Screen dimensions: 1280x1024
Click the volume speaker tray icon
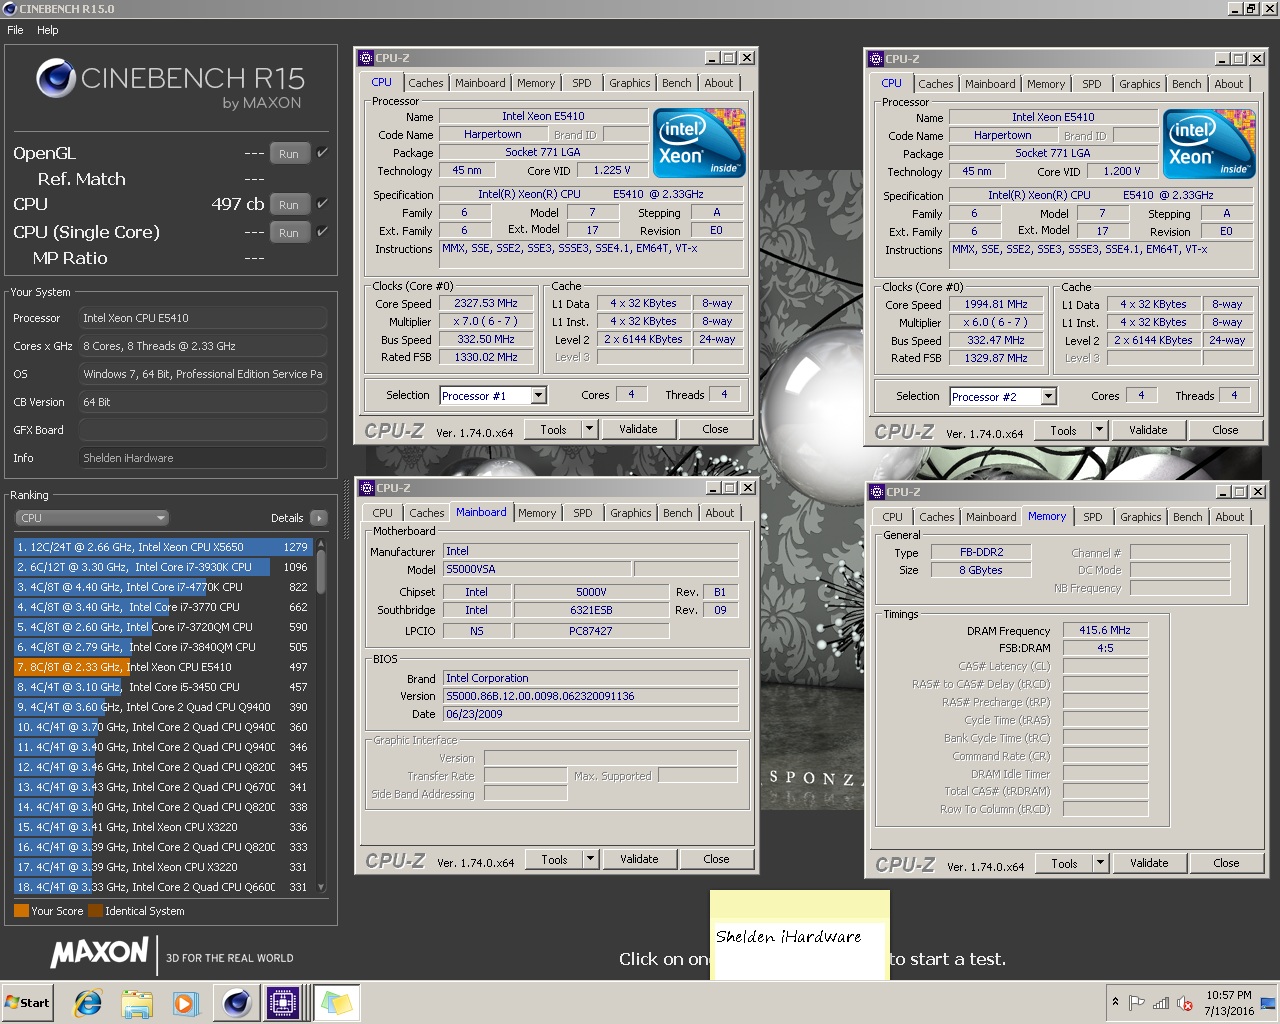[x=1185, y=1003]
